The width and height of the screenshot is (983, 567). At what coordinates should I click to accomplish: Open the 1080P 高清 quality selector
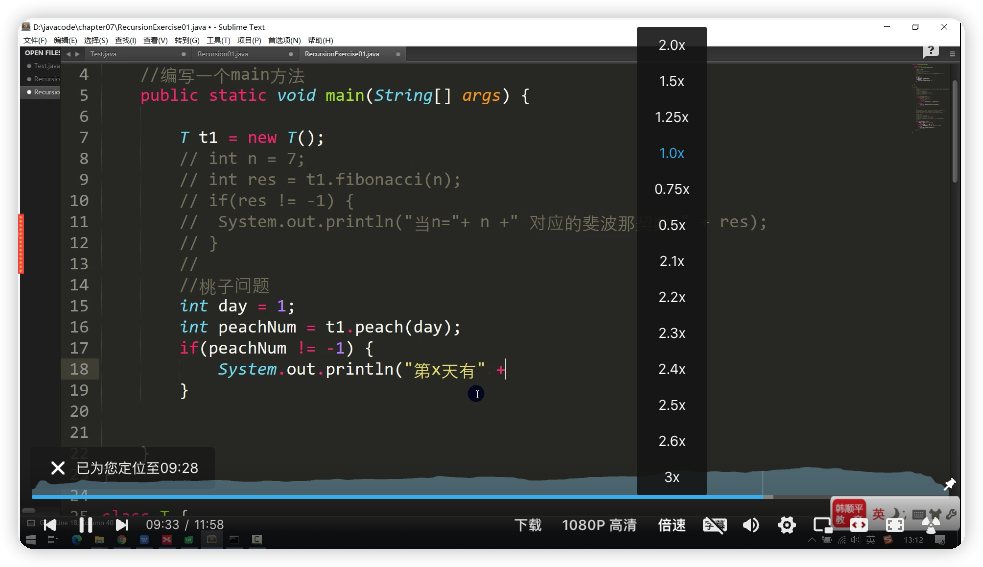click(x=599, y=525)
